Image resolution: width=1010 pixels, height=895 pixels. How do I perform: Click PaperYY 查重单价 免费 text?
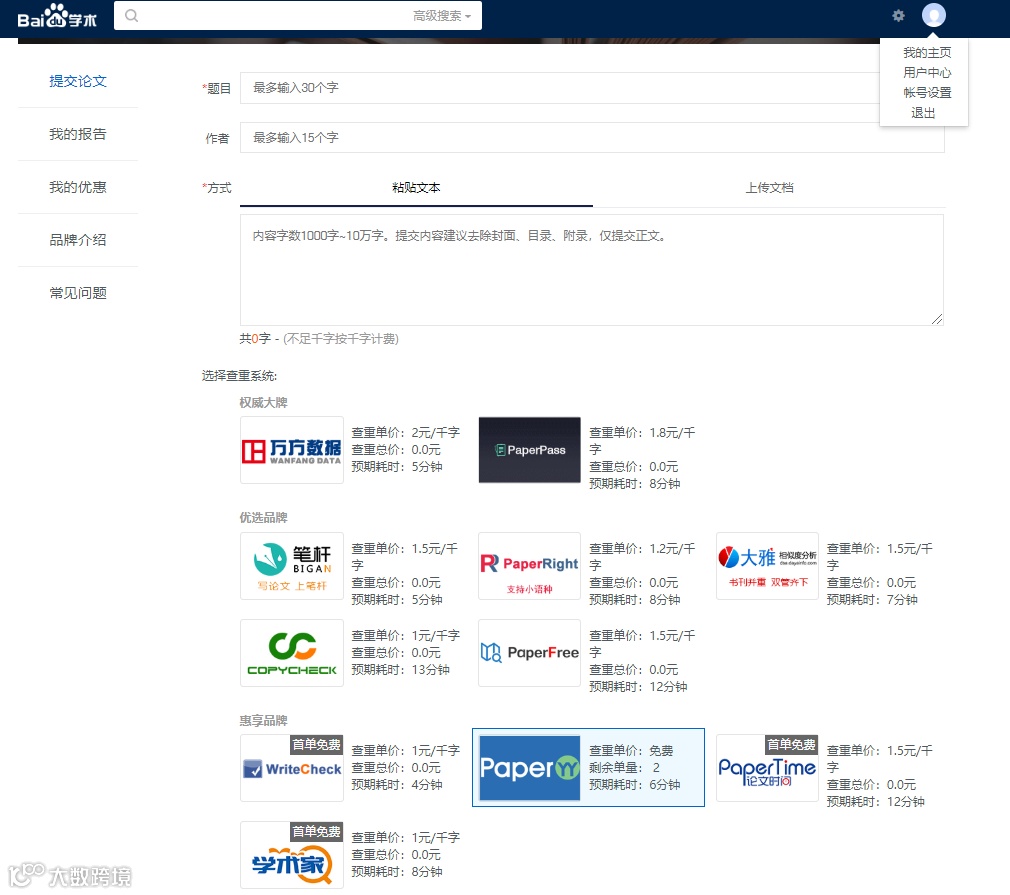631,751
